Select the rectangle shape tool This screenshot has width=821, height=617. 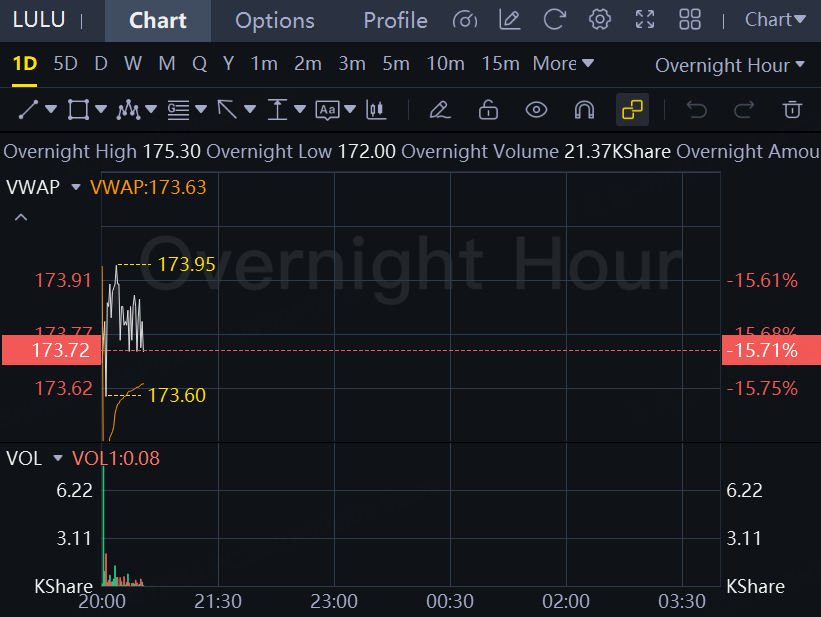tap(78, 110)
